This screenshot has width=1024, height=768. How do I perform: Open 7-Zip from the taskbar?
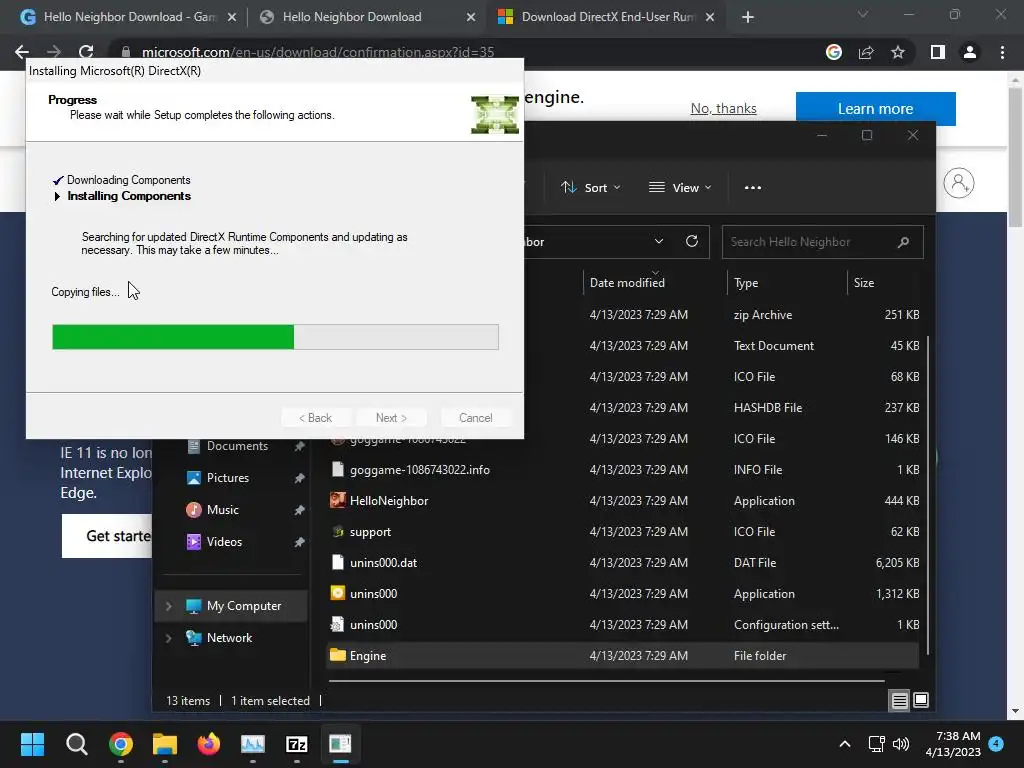tap(296, 744)
